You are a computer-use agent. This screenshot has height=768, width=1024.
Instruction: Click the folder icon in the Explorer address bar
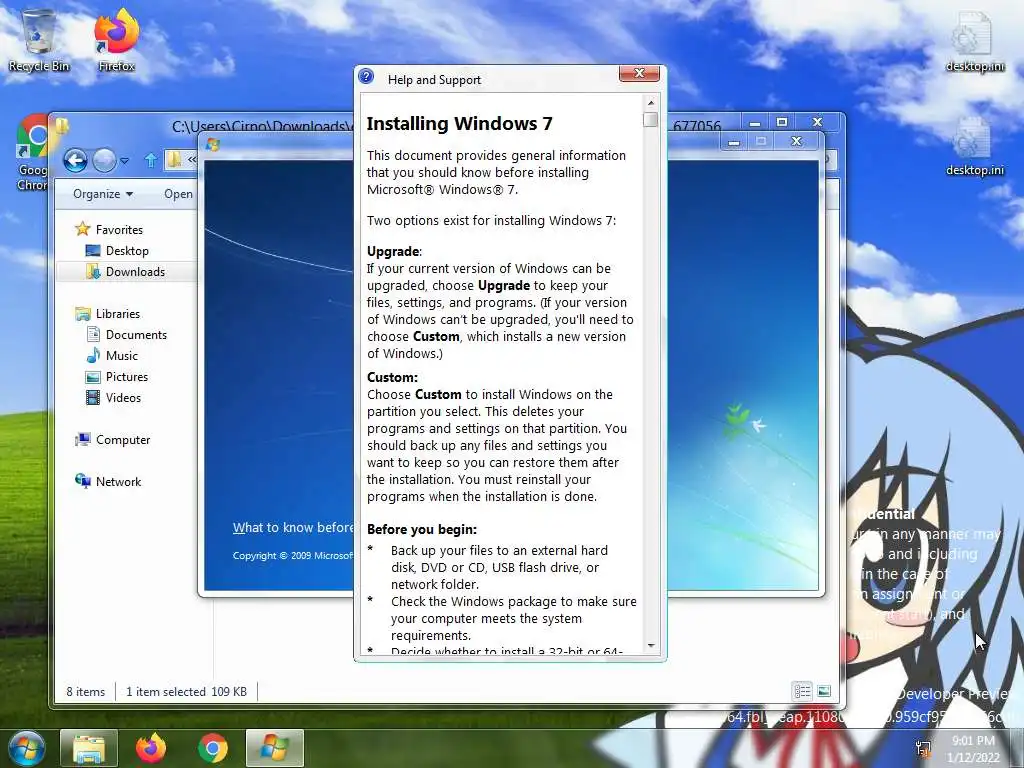point(174,159)
